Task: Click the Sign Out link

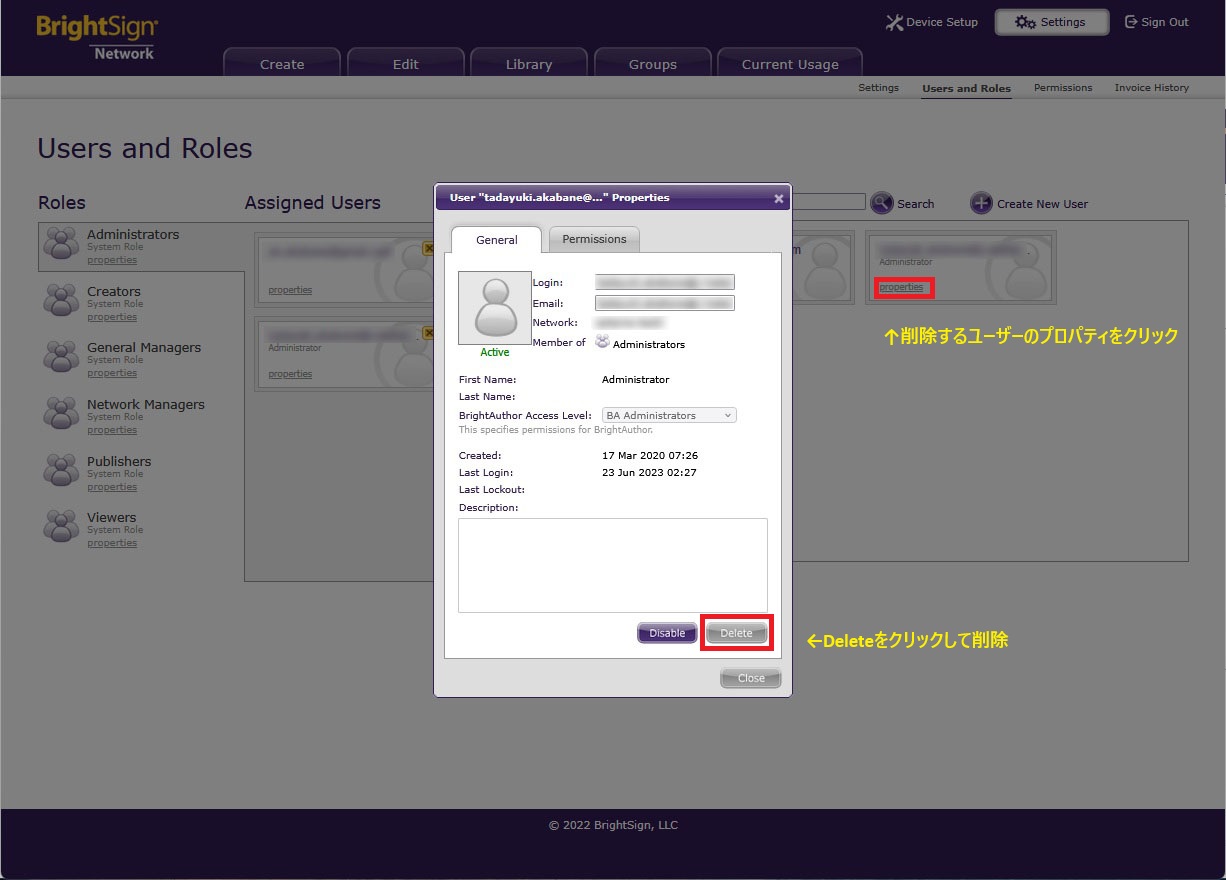Action: (x=1157, y=22)
